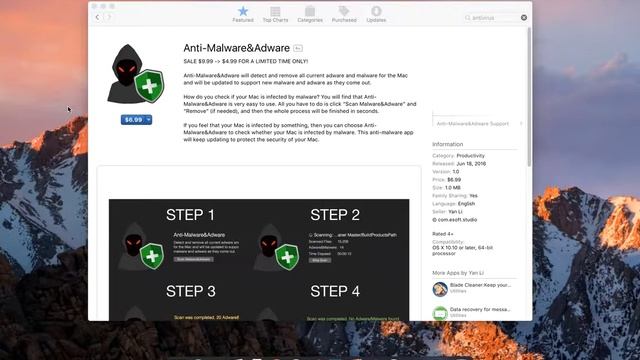Image resolution: width=640 pixels, height=360 pixels.
Task: Click the magnifier icon in search
Action: [x=467, y=18]
